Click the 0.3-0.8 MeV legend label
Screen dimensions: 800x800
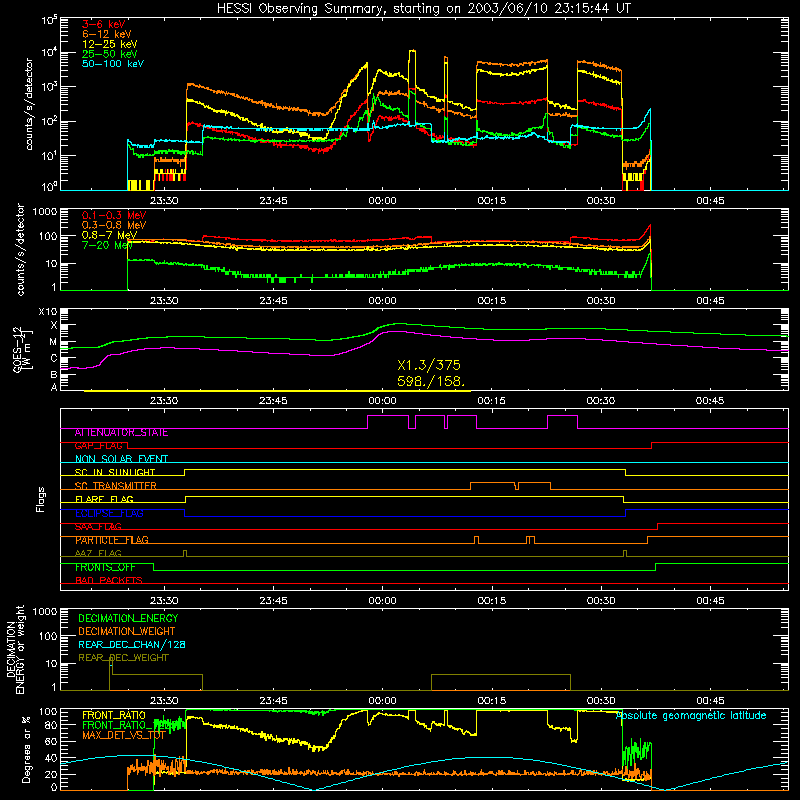114,226
